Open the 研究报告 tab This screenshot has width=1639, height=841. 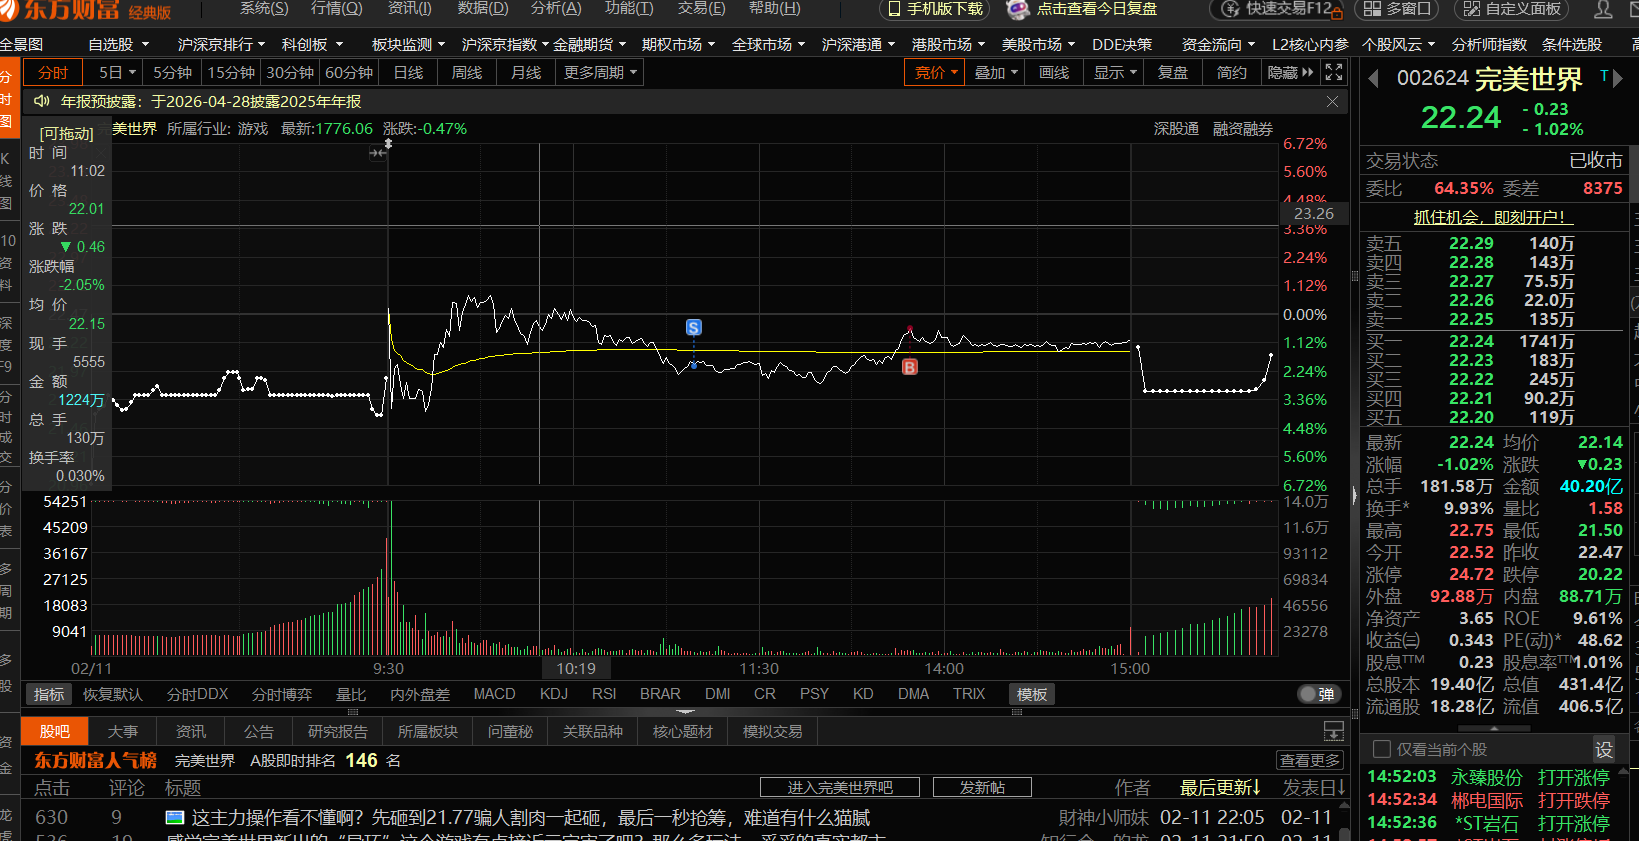pyautogui.click(x=338, y=731)
